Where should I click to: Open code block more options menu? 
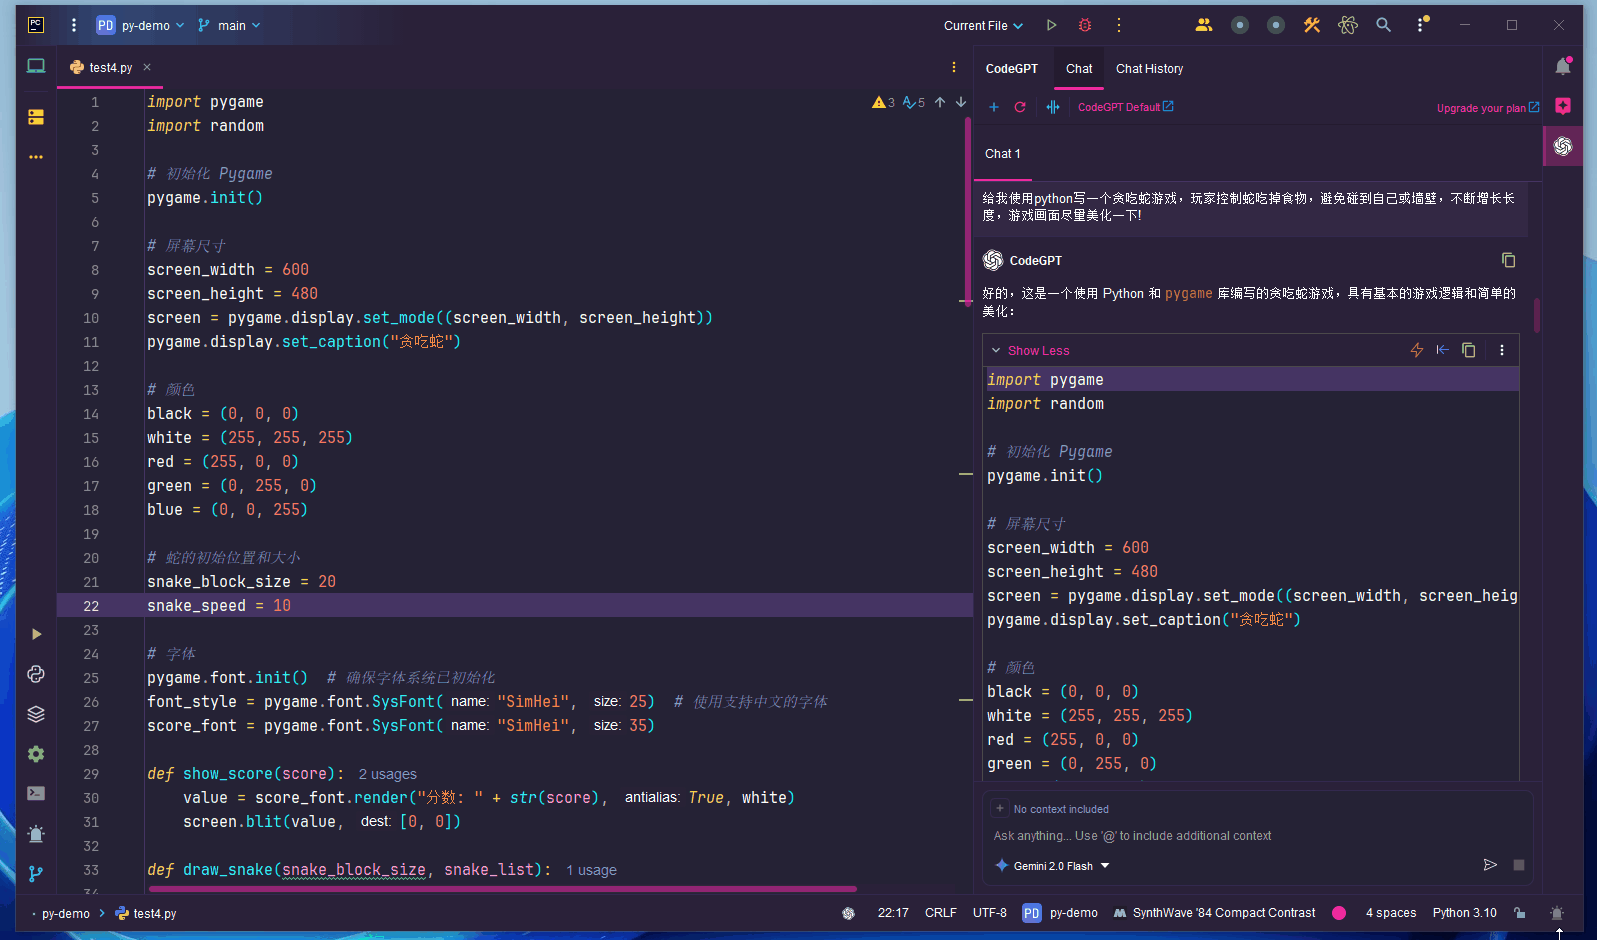click(1502, 350)
